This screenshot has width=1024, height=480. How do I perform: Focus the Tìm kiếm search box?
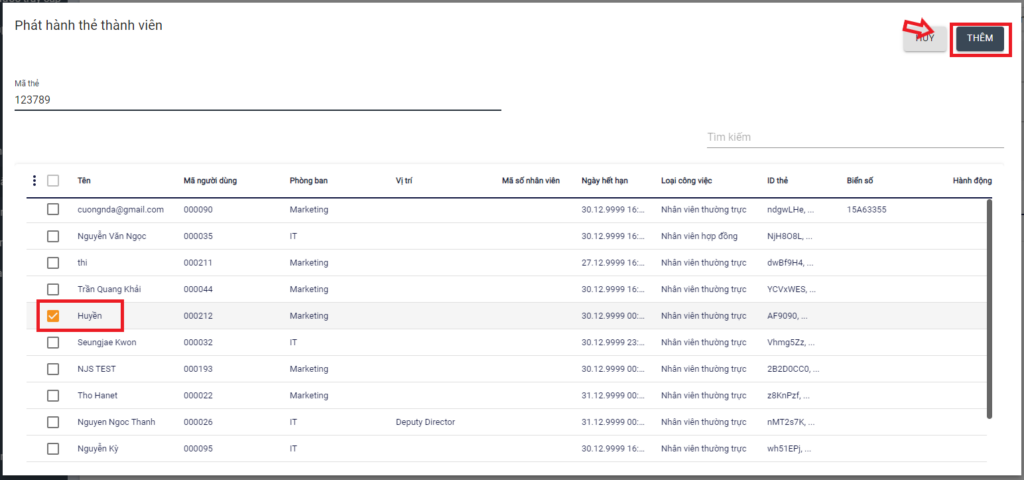click(x=849, y=137)
